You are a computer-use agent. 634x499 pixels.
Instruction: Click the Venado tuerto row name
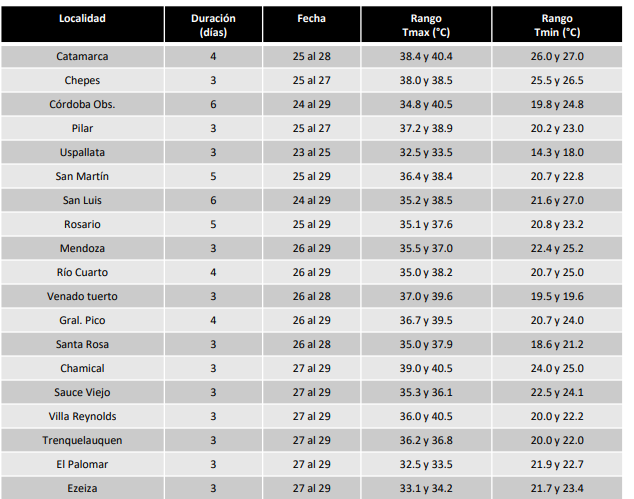pos(82,296)
